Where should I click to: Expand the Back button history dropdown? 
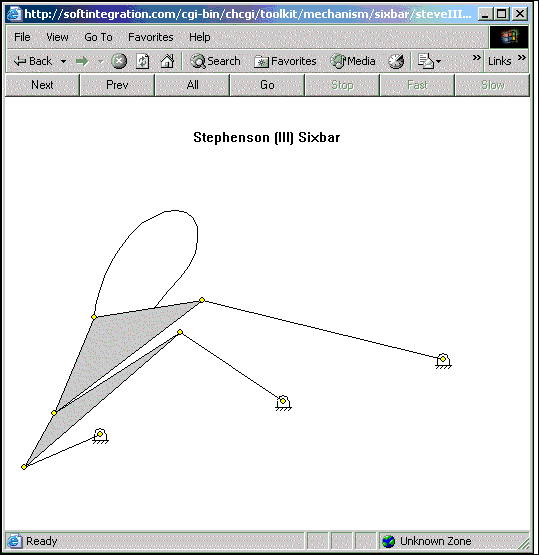(63, 62)
